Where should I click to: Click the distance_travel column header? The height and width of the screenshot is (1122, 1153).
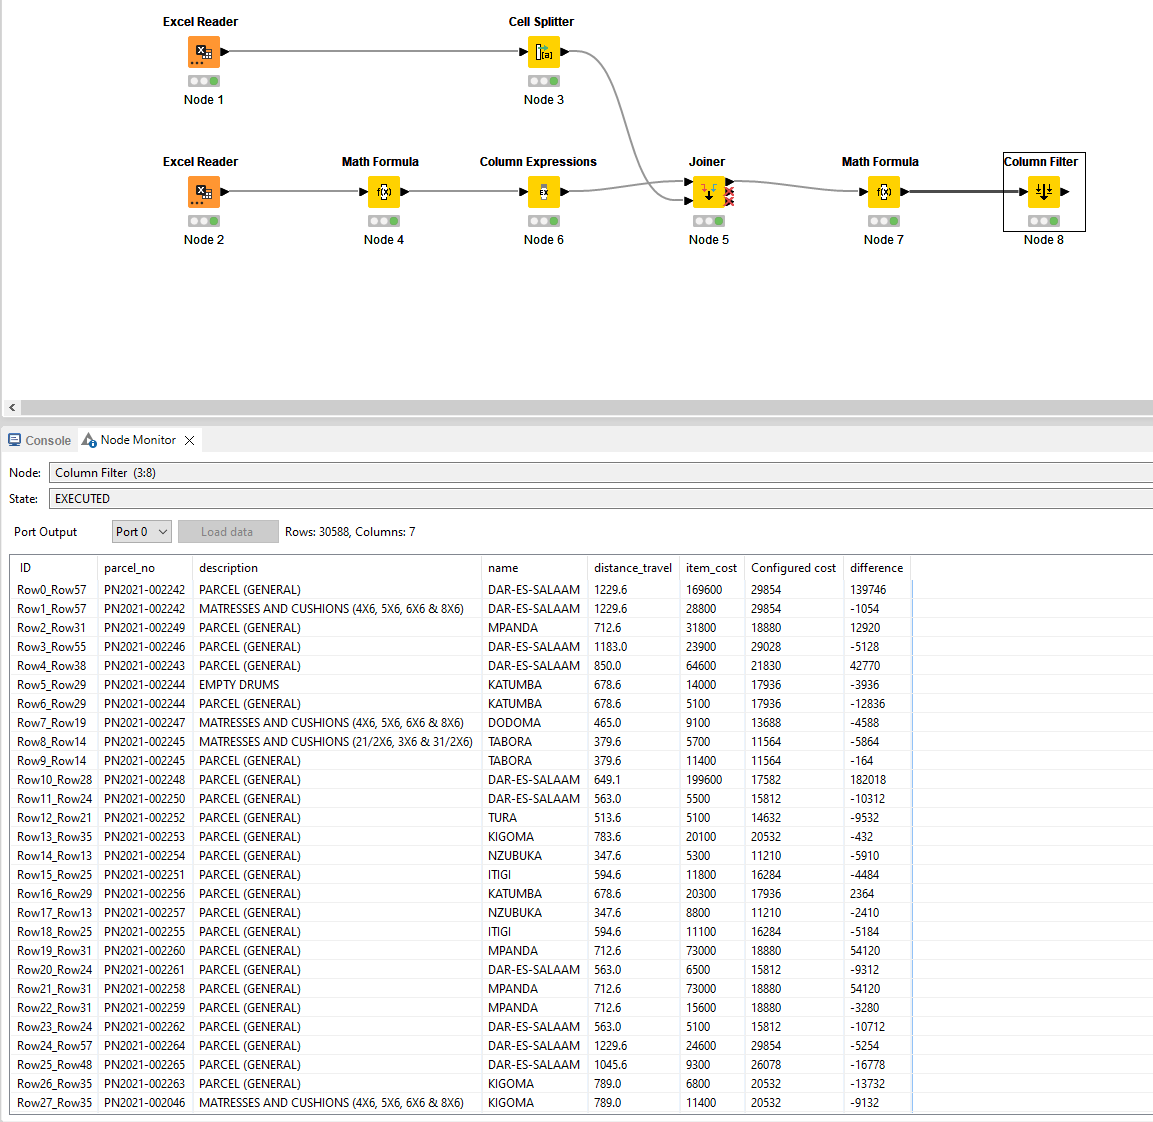(633, 568)
